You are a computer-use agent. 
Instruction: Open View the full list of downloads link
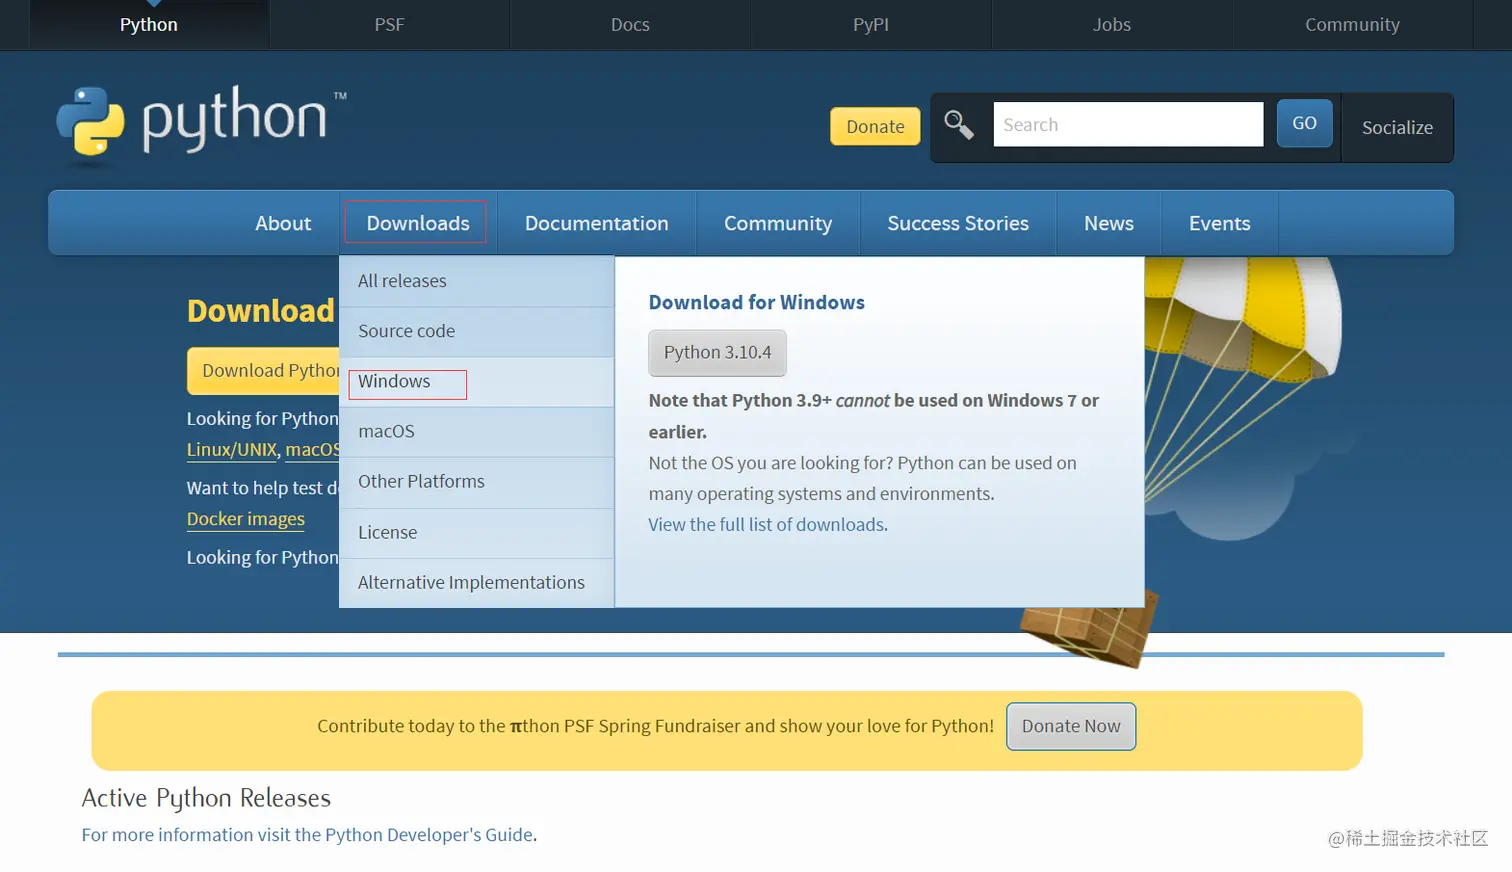click(x=766, y=524)
